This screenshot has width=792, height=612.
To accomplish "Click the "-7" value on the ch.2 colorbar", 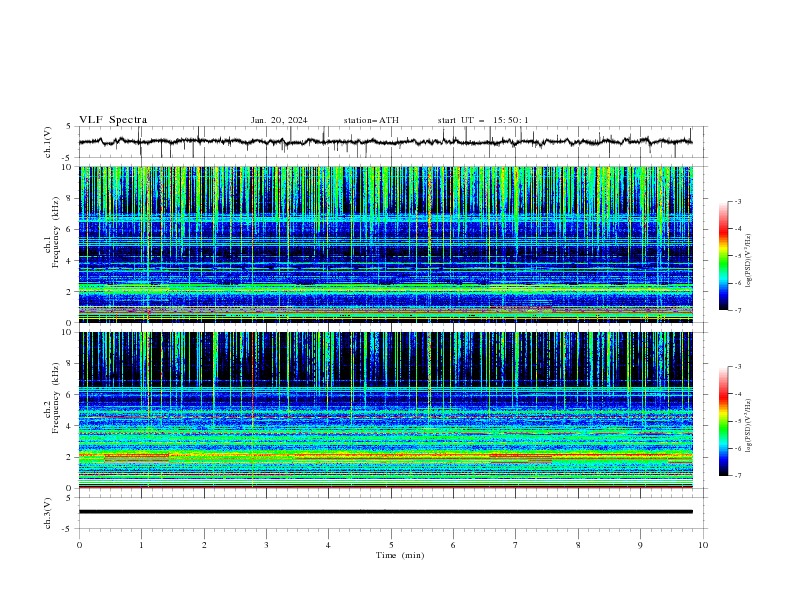I will (x=738, y=476).
